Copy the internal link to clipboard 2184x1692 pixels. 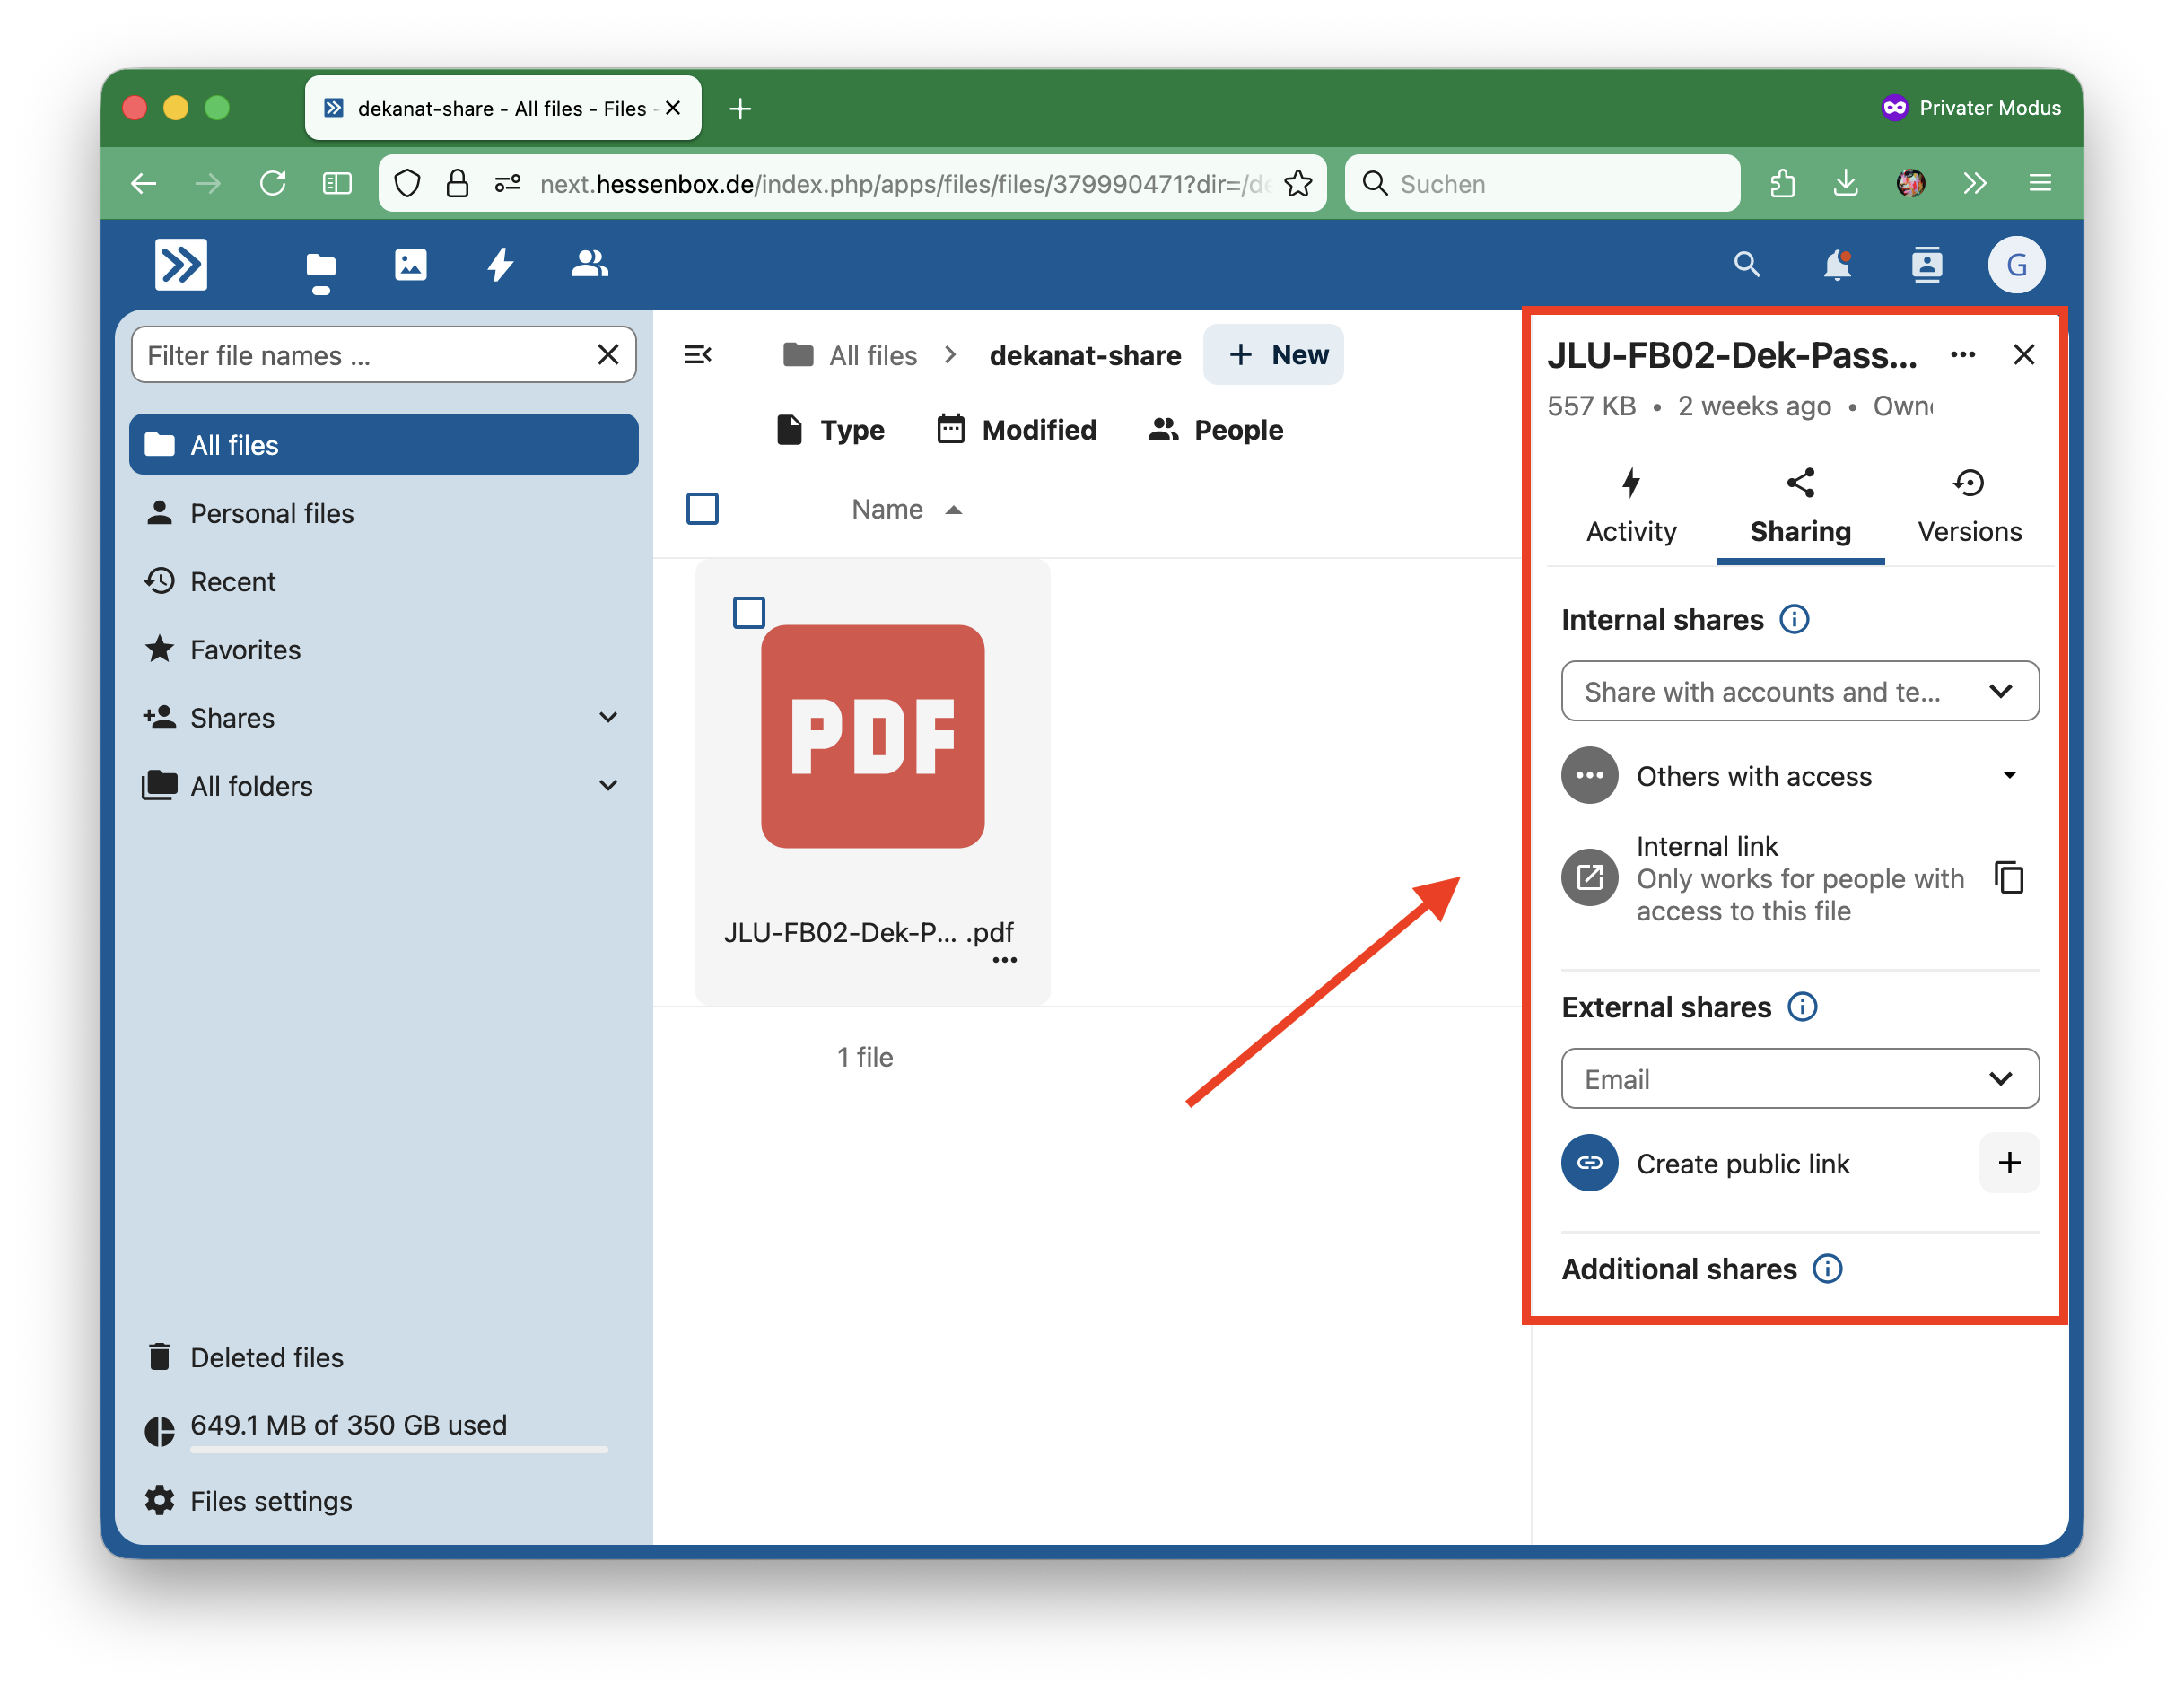2009,877
